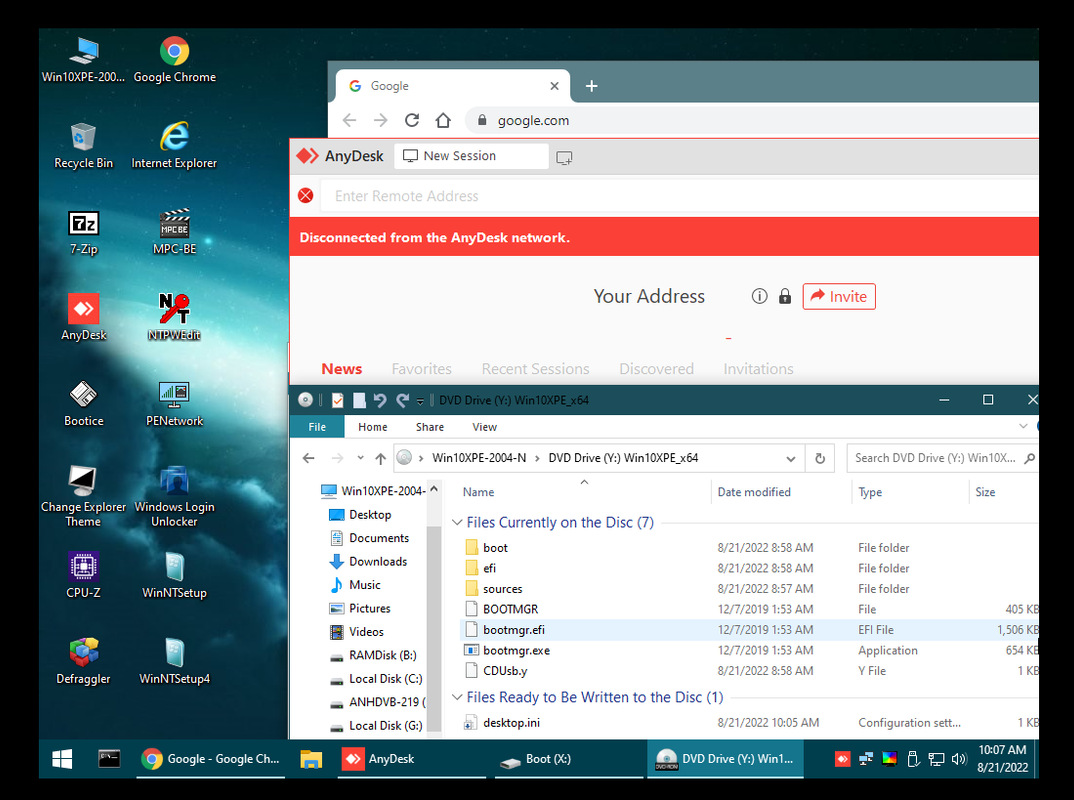This screenshot has height=800, width=1074.
Task: Open AnyDesk Discovered tab
Action: [x=657, y=369]
